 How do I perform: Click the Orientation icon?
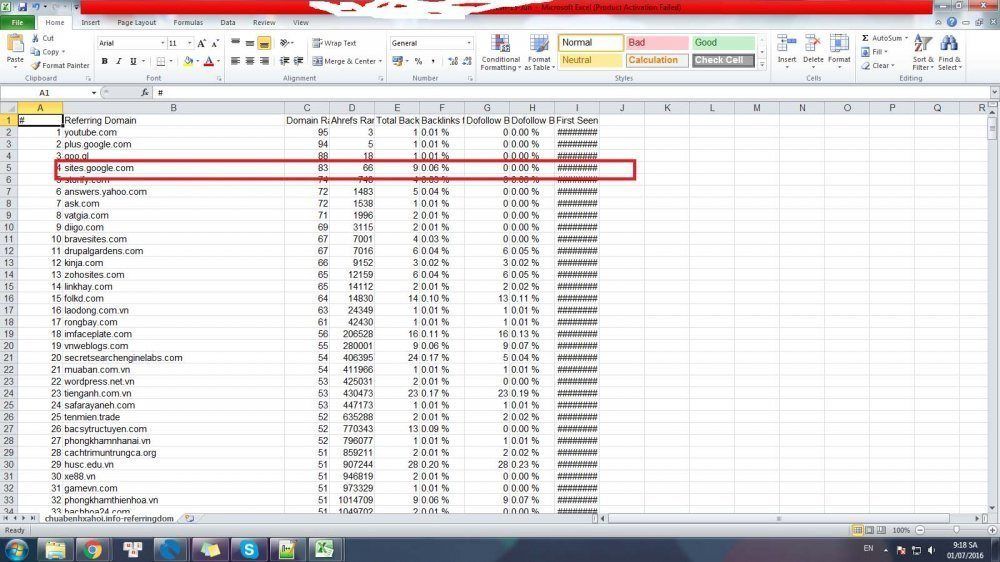(x=286, y=43)
